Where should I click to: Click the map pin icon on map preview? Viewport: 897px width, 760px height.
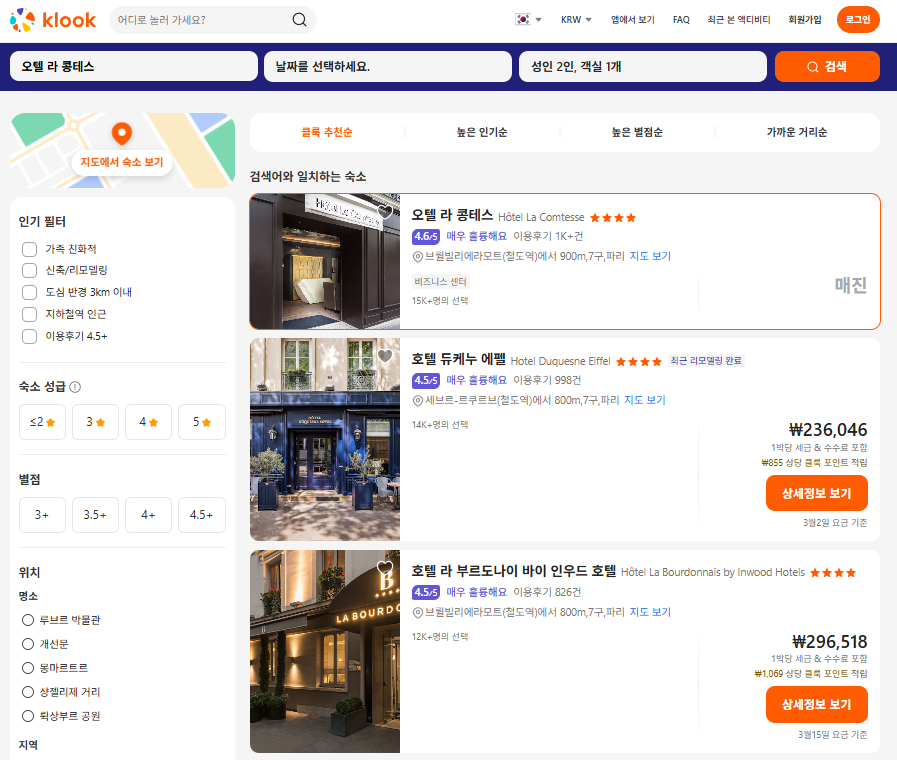121,133
